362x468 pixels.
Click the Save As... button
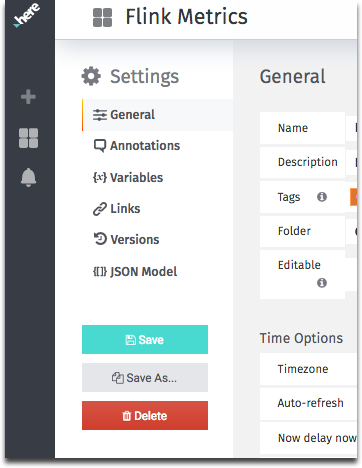point(145,377)
